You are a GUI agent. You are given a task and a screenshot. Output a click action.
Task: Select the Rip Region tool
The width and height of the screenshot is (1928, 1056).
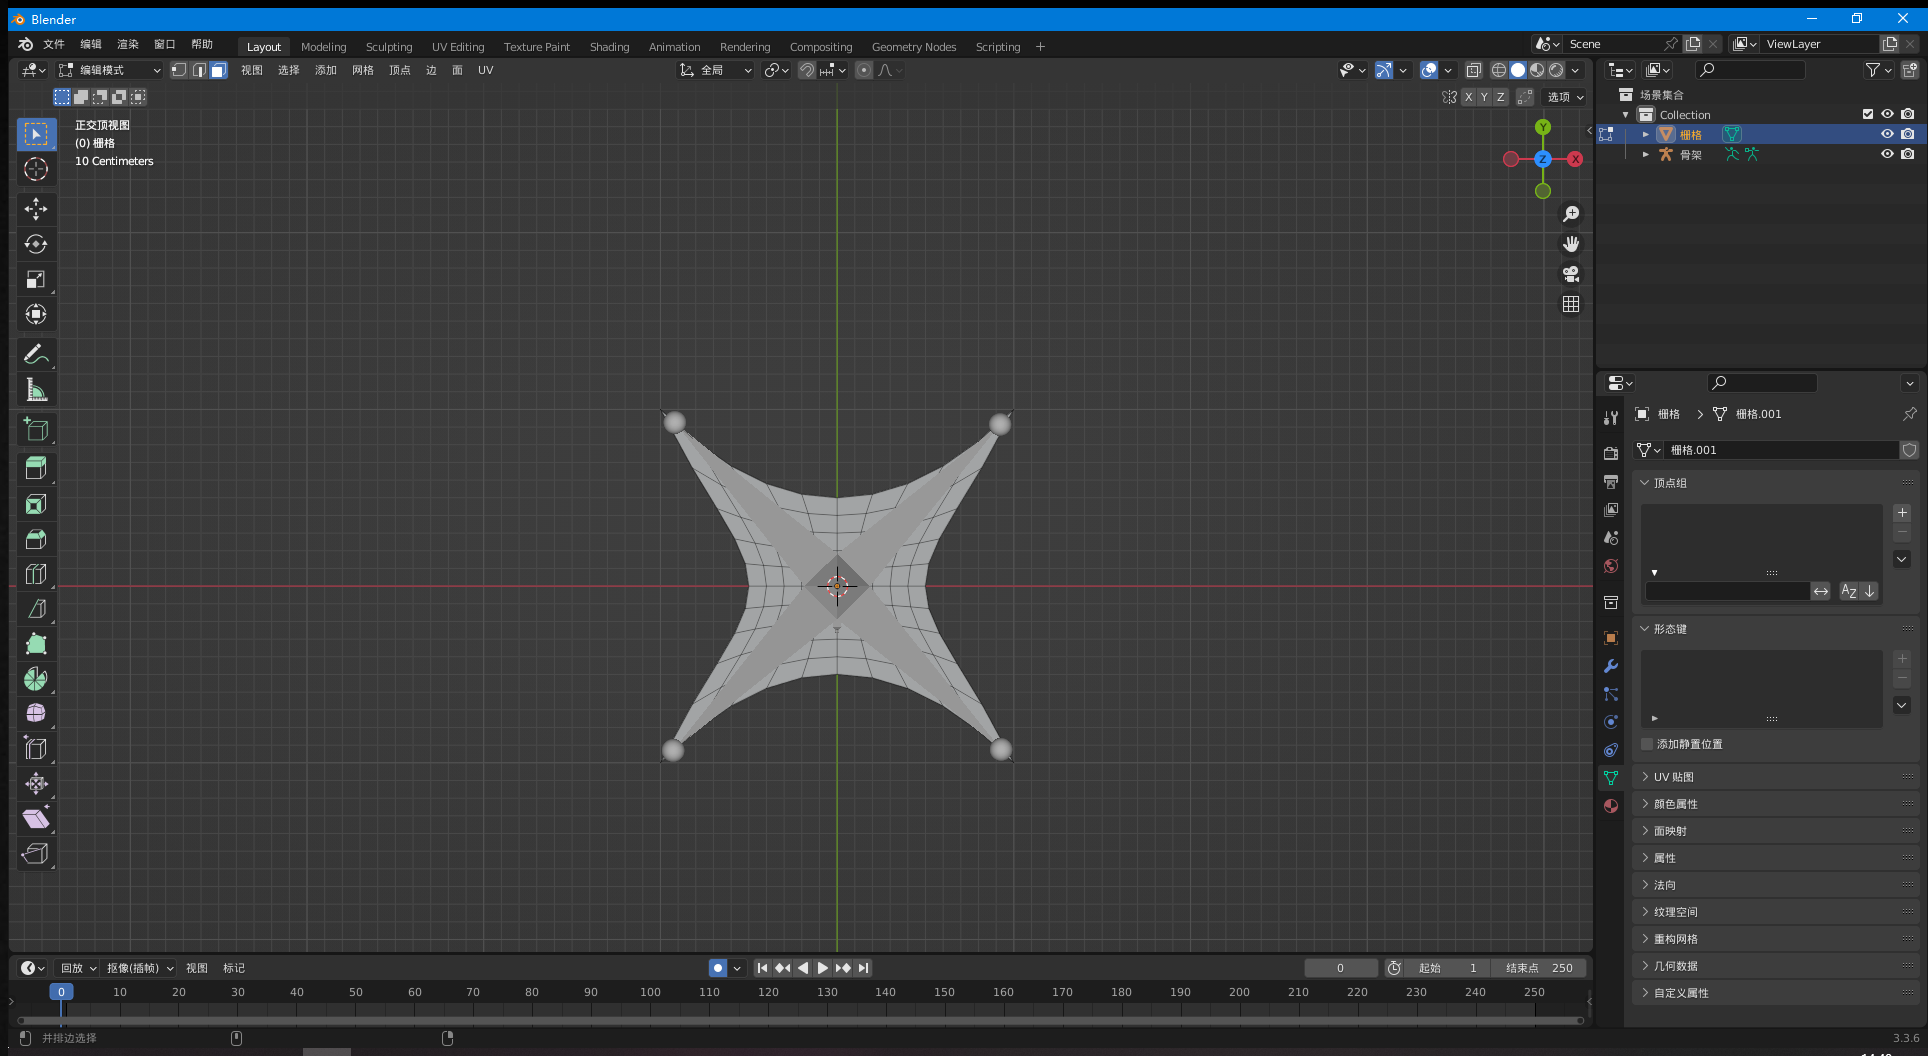pyautogui.click(x=36, y=853)
